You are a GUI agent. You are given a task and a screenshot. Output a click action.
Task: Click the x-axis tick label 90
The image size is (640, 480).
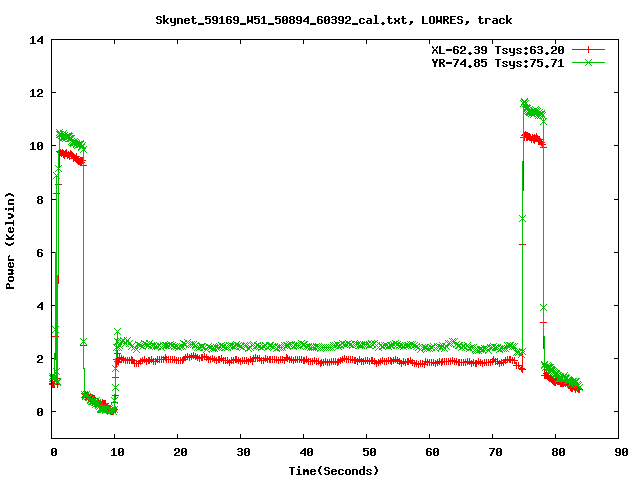point(621,452)
